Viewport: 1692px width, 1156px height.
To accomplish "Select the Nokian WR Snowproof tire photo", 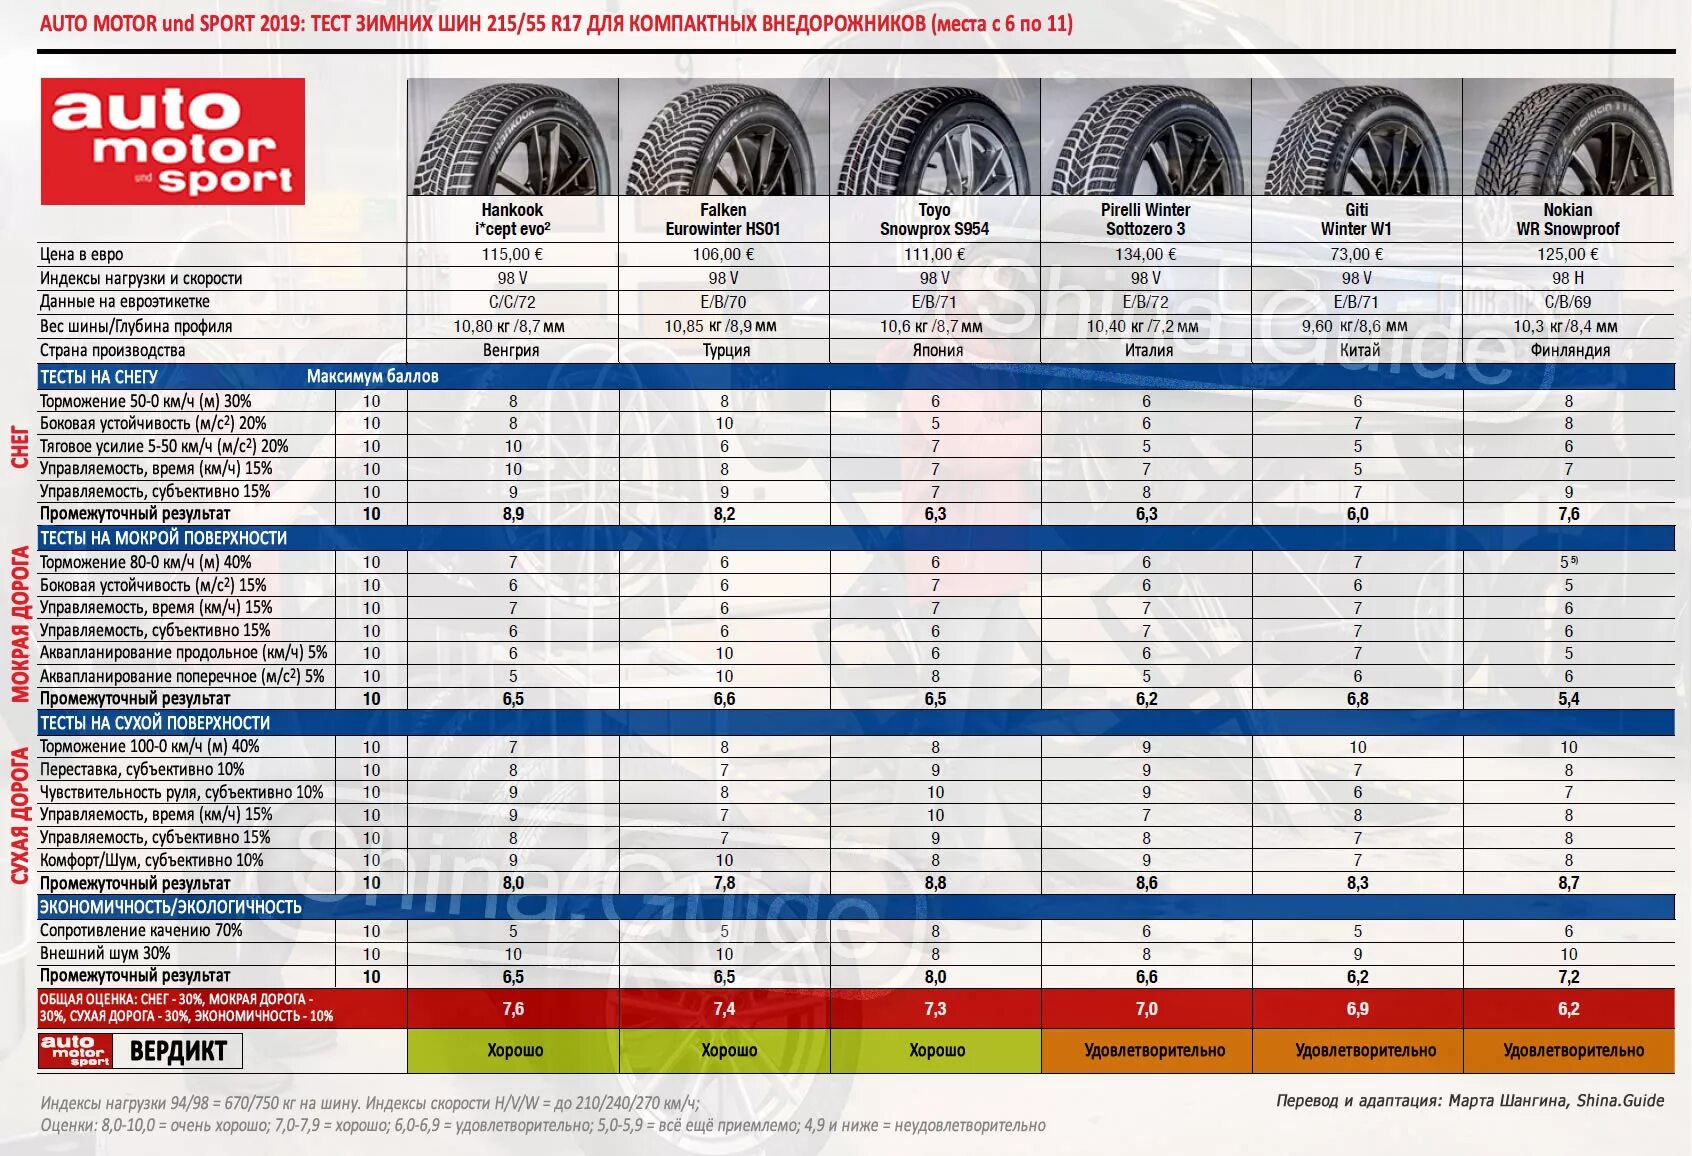I will pos(1568,138).
